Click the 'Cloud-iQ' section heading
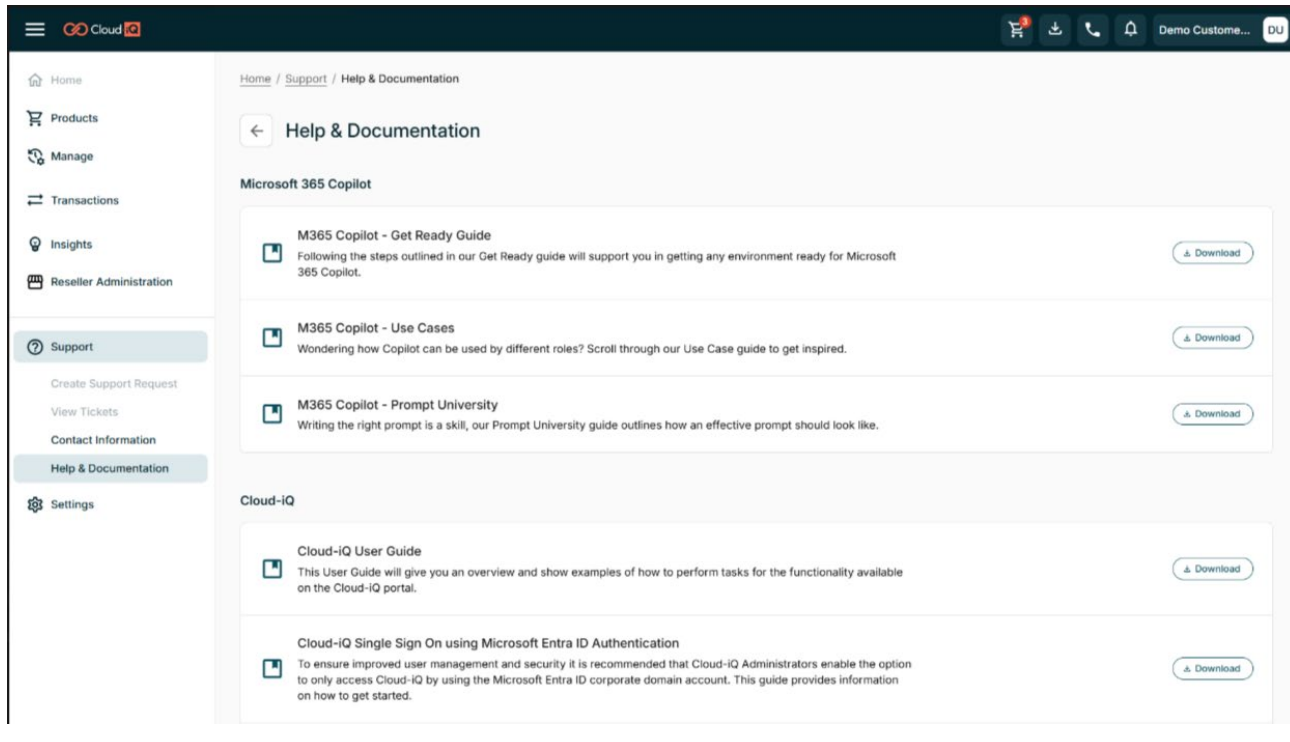 (x=267, y=500)
